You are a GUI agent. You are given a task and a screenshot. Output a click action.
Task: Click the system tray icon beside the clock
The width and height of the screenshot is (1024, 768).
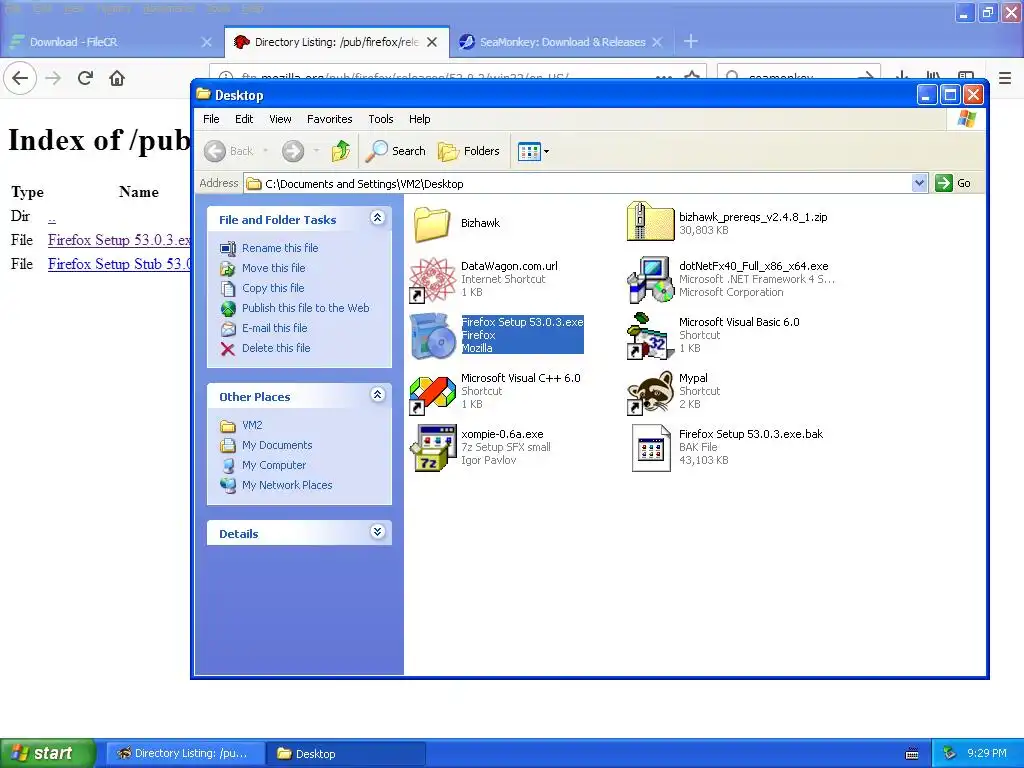pyautogui.click(x=950, y=753)
